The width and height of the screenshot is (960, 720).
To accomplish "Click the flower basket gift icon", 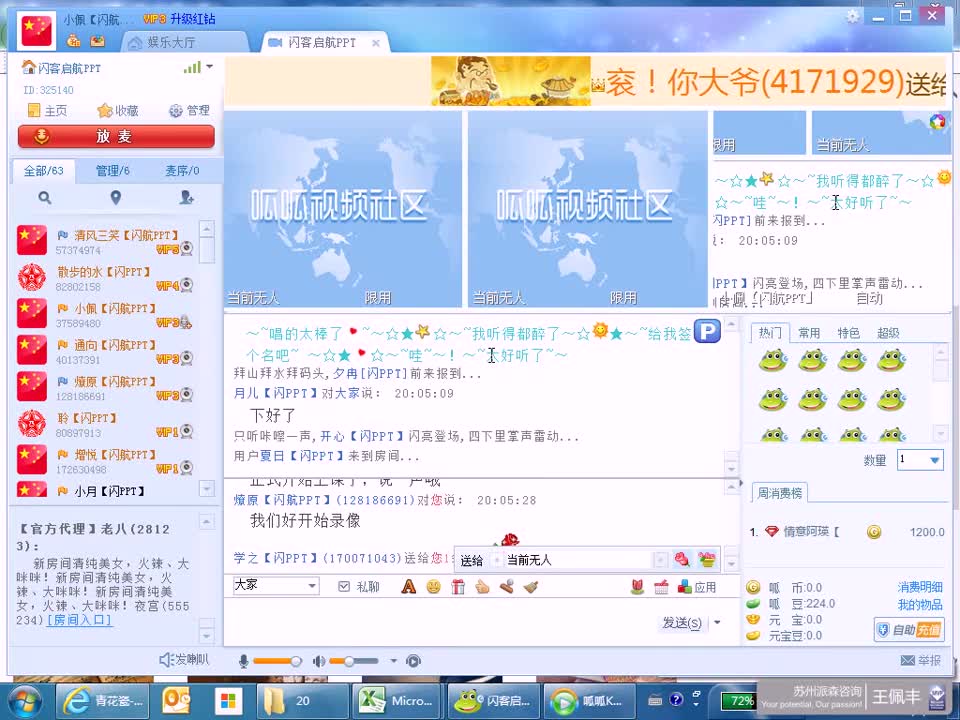I will 707,559.
